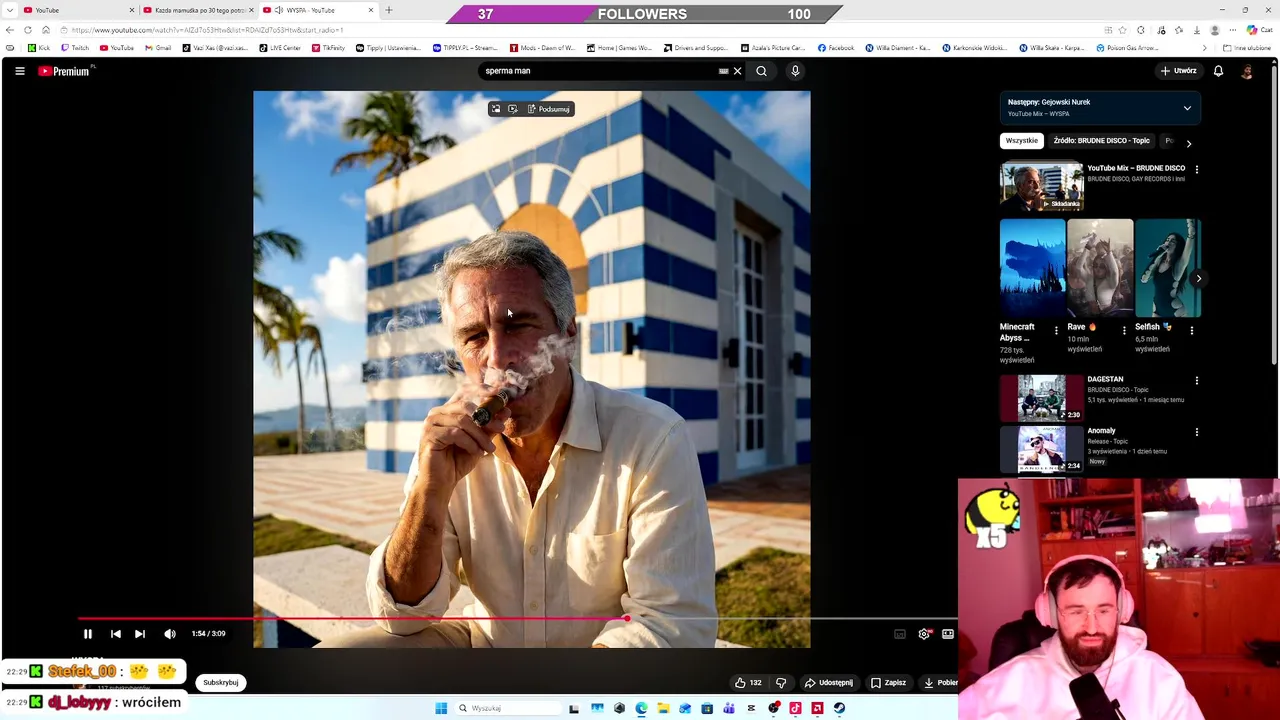Select the Wszystkie filter chip
The image size is (1280, 720).
coord(1022,141)
